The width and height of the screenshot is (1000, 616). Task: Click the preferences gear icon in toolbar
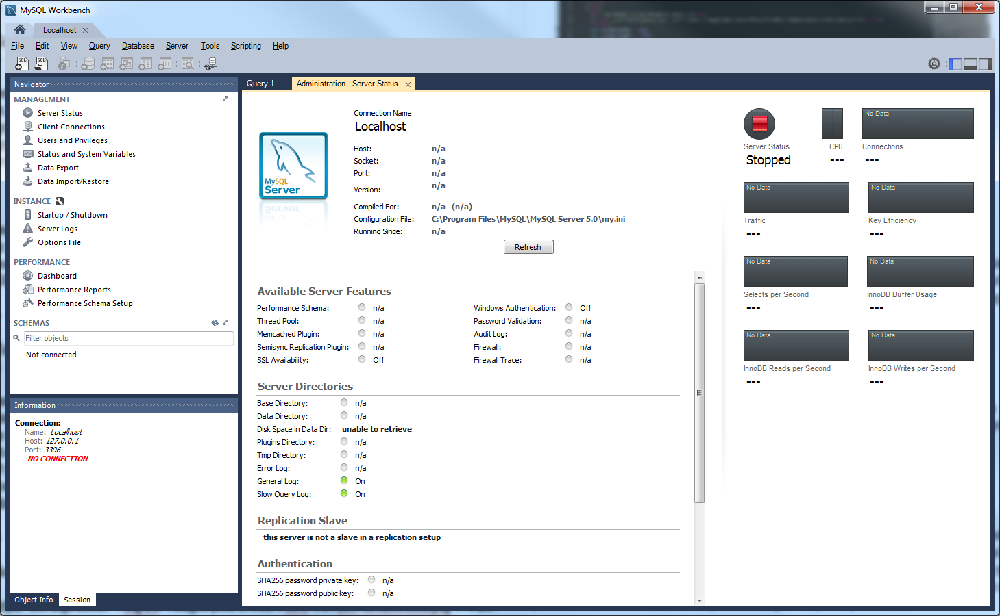click(934, 64)
